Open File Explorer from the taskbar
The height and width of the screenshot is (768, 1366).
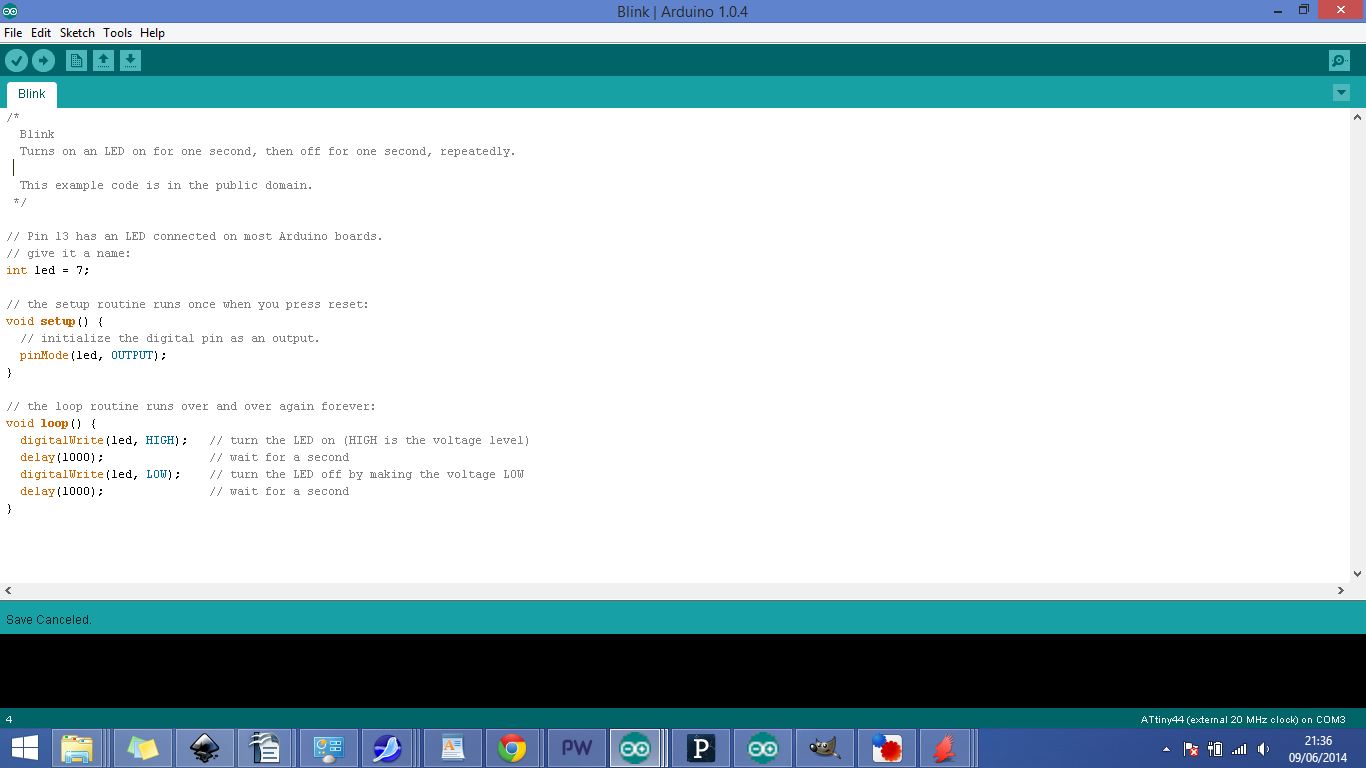(77, 748)
